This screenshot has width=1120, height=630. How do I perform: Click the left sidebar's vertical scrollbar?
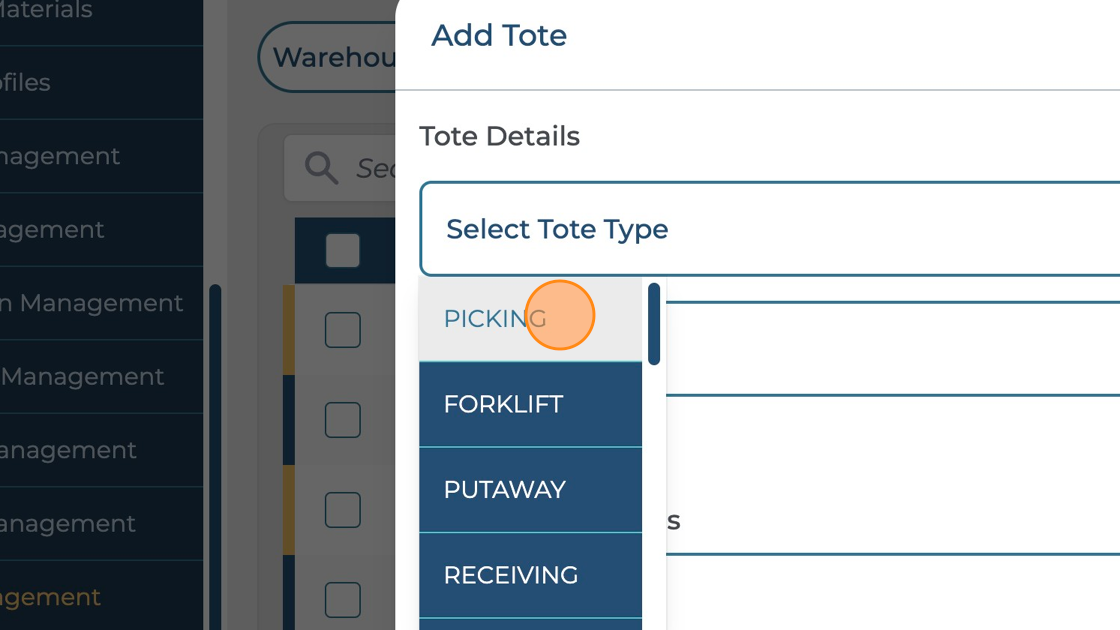point(214,450)
